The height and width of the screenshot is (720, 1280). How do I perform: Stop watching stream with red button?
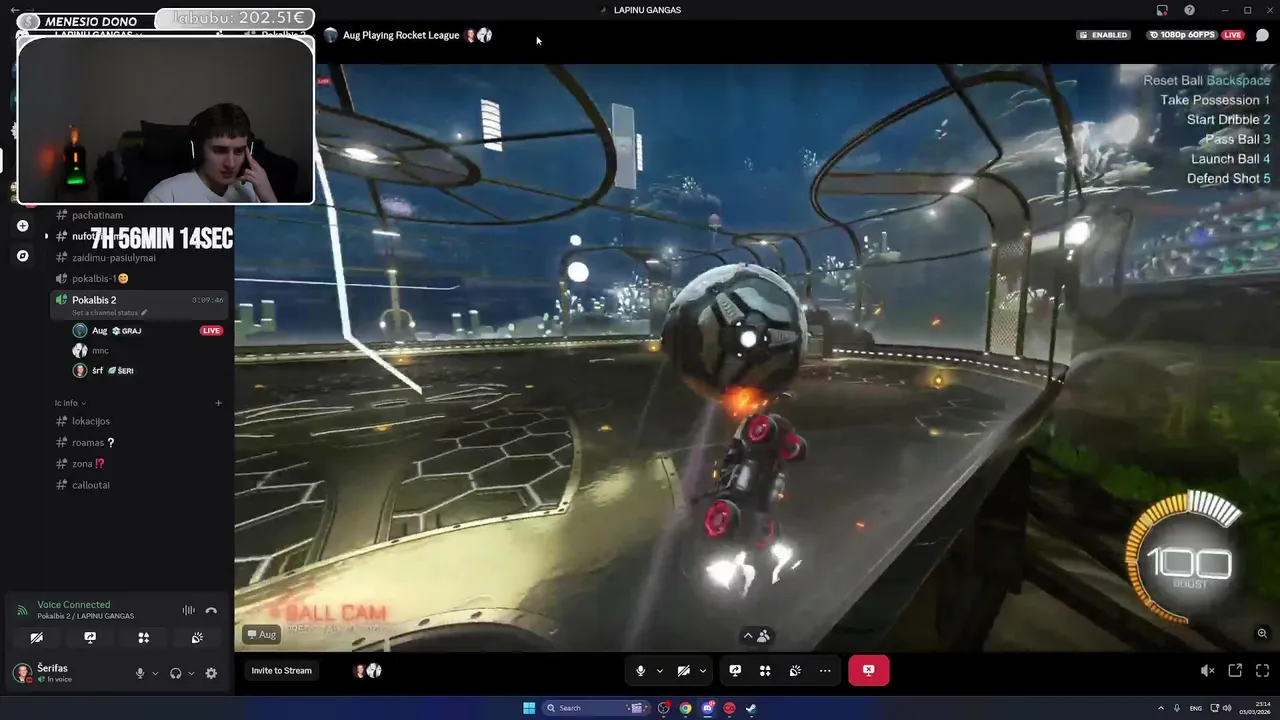coord(868,671)
